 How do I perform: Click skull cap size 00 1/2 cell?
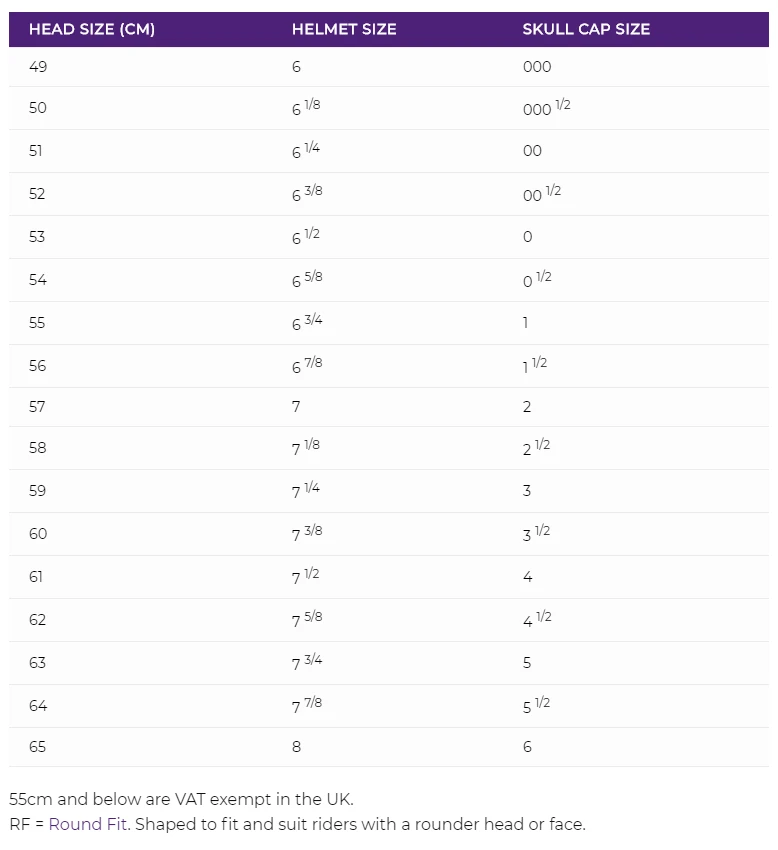point(541,194)
